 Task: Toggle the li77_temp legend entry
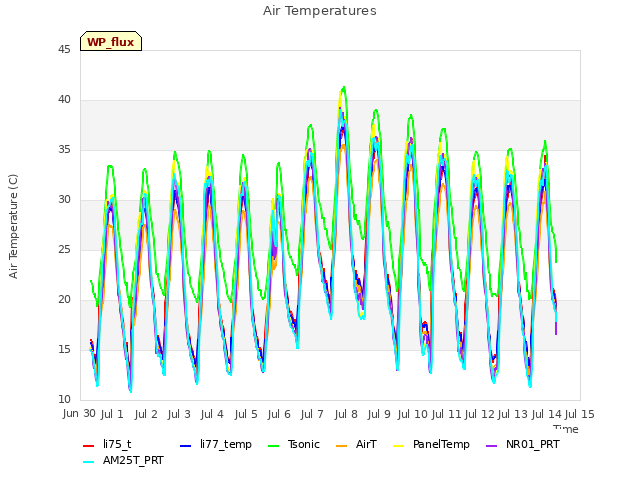[x=216, y=444]
